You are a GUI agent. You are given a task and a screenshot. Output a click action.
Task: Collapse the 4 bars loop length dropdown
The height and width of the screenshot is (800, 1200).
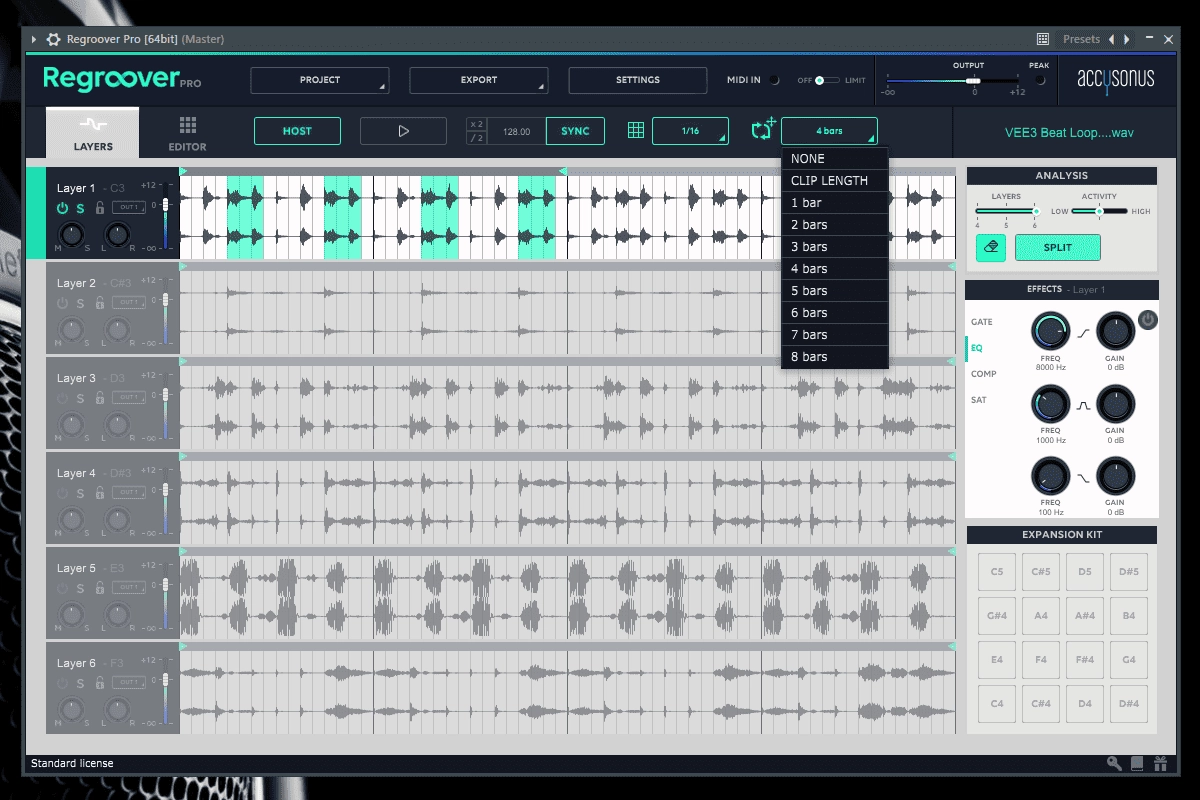point(829,131)
